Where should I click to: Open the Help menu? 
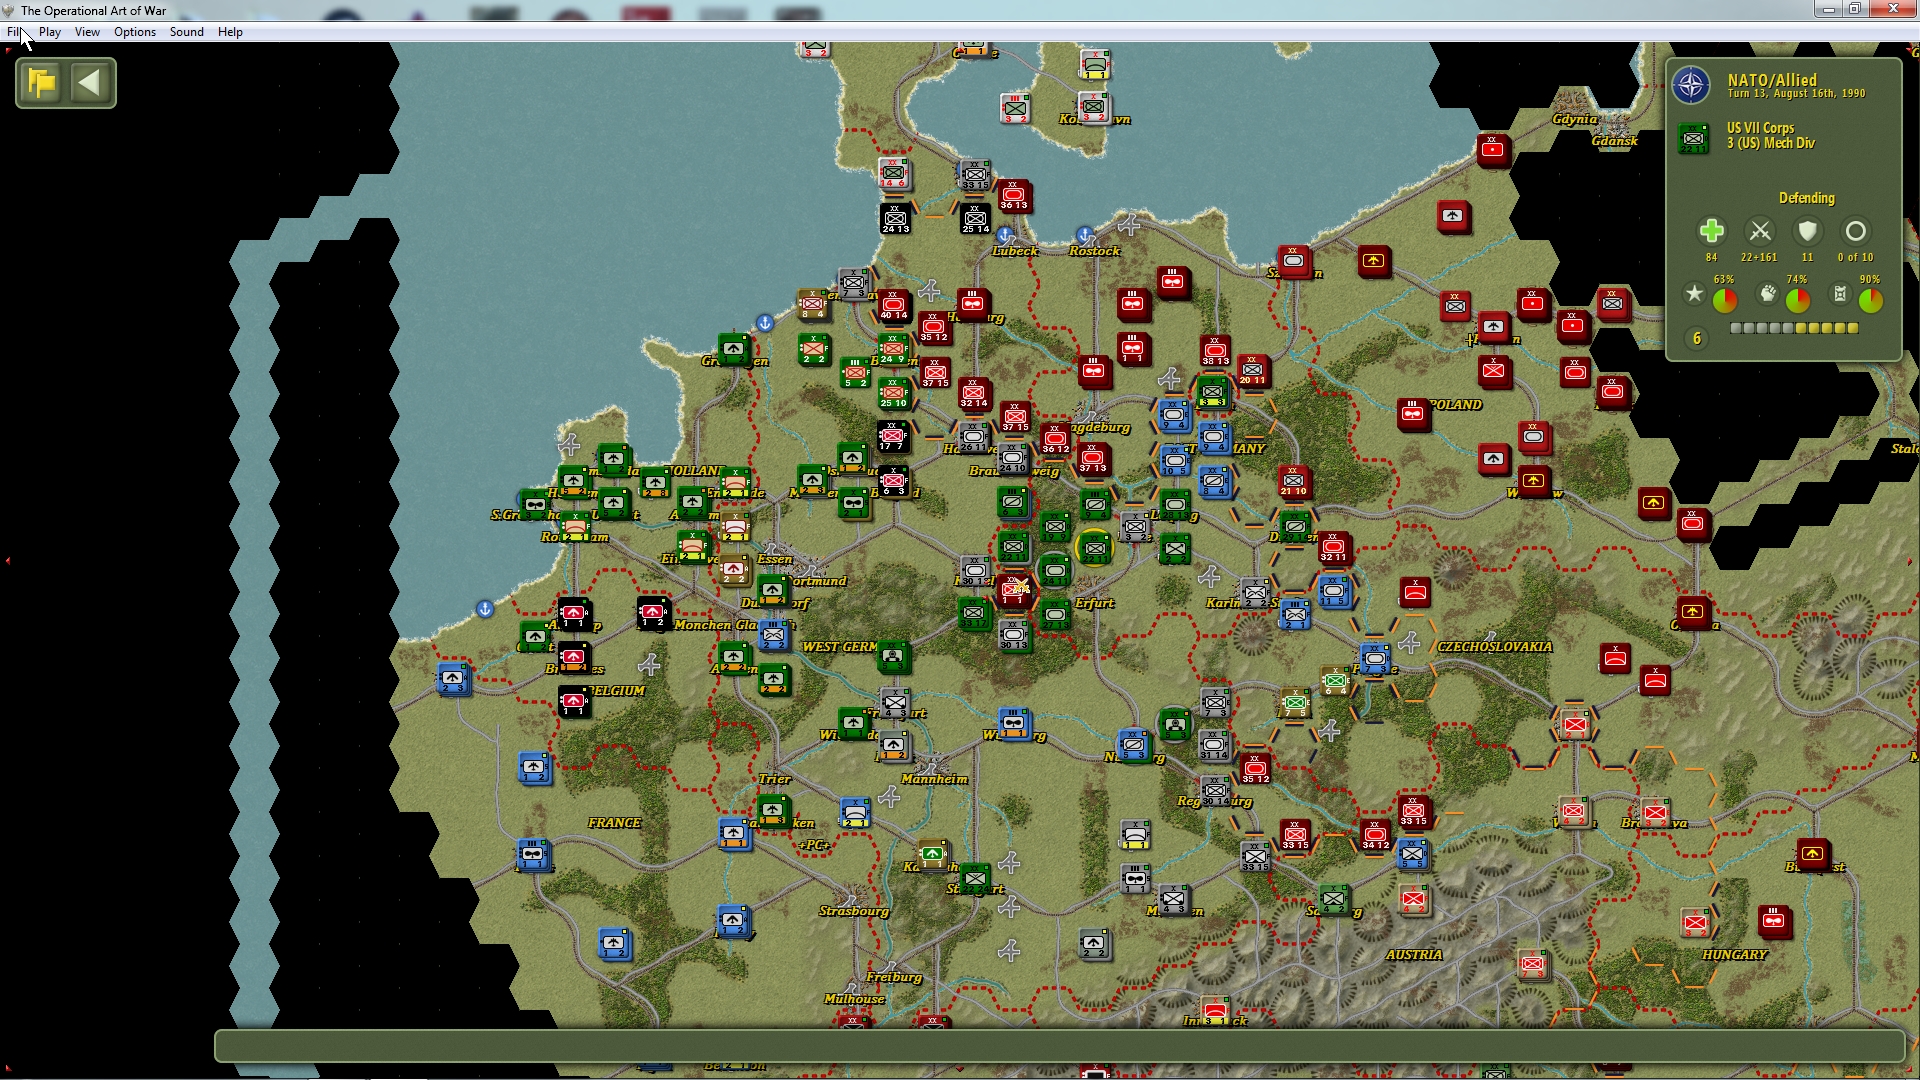click(x=230, y=32)
